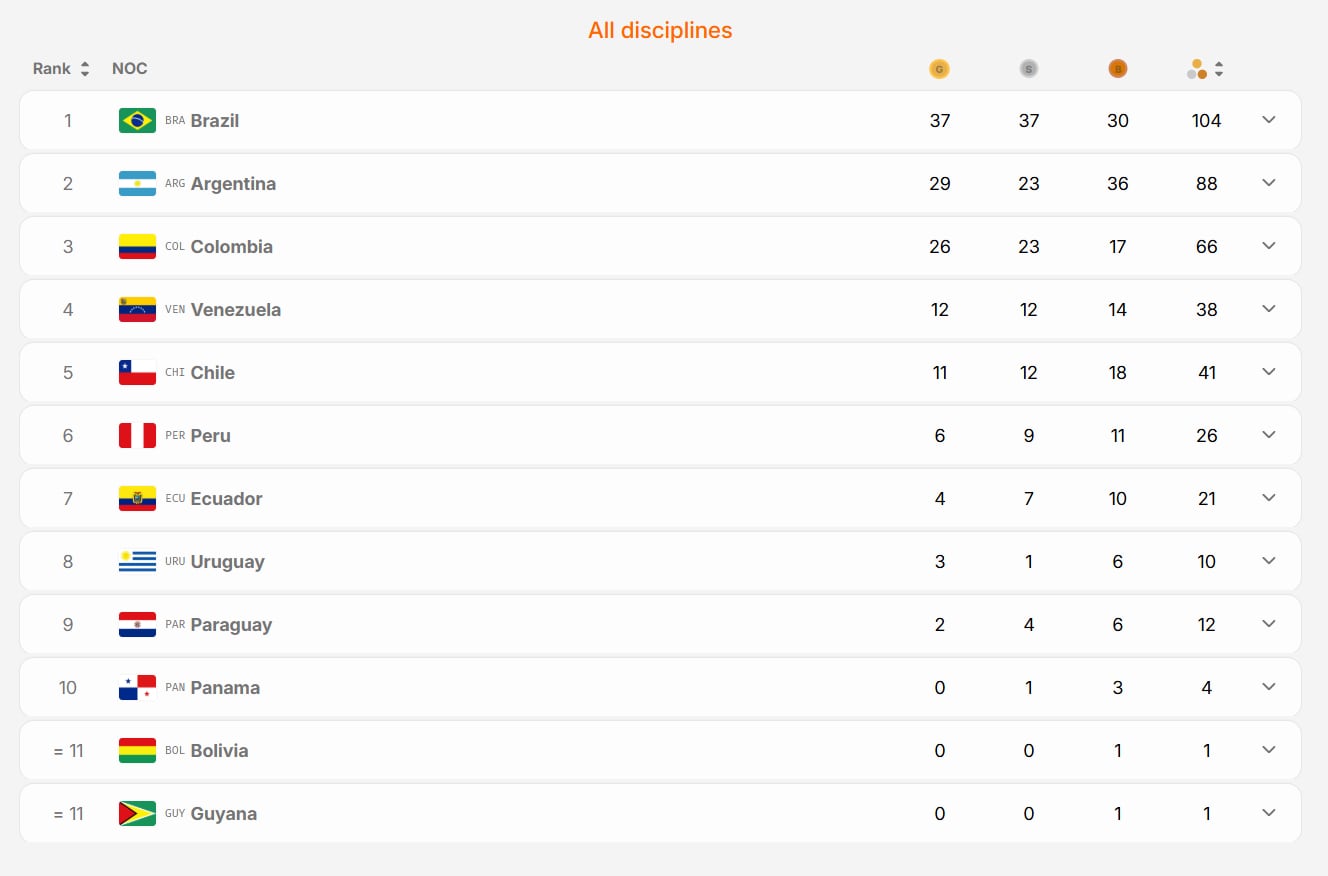Click the =11 rank for Bolivia

point(68,751)
